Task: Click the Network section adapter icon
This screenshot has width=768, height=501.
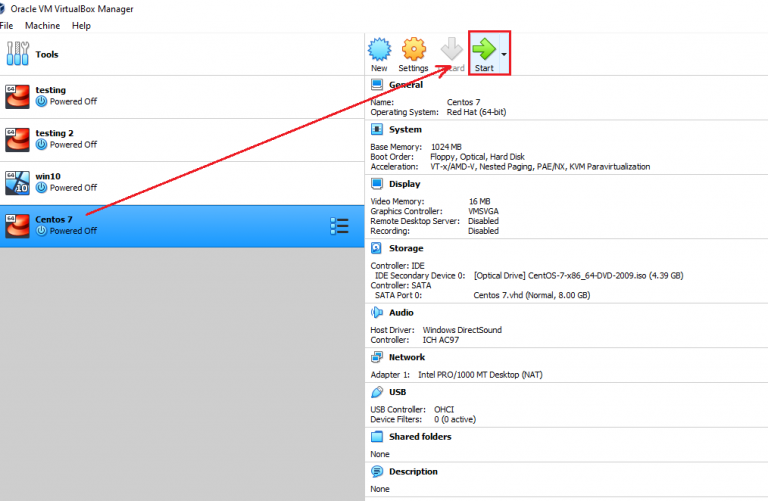Action: tap(377, 357)
